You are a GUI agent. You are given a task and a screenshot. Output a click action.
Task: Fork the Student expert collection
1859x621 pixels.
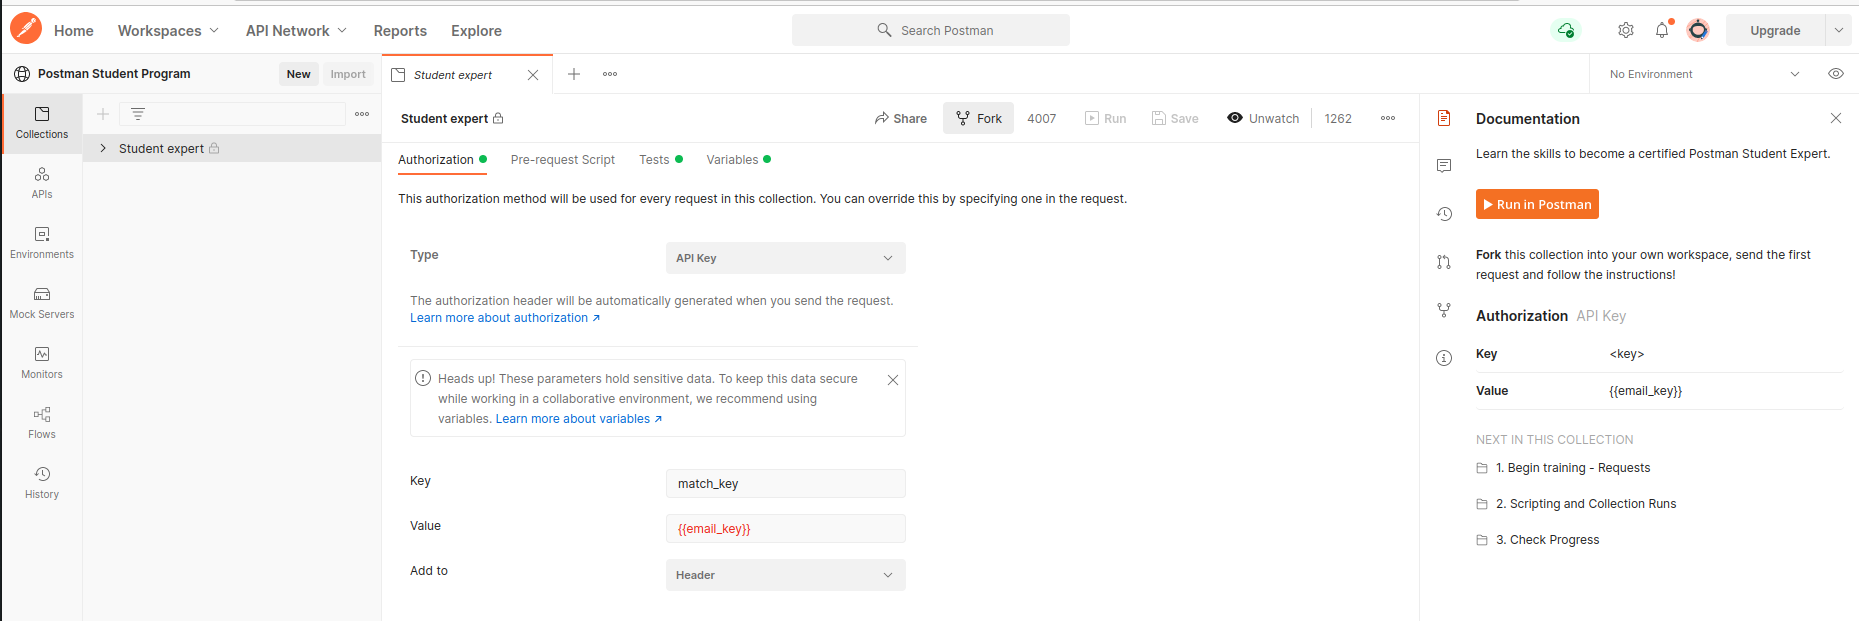point(978,118)
